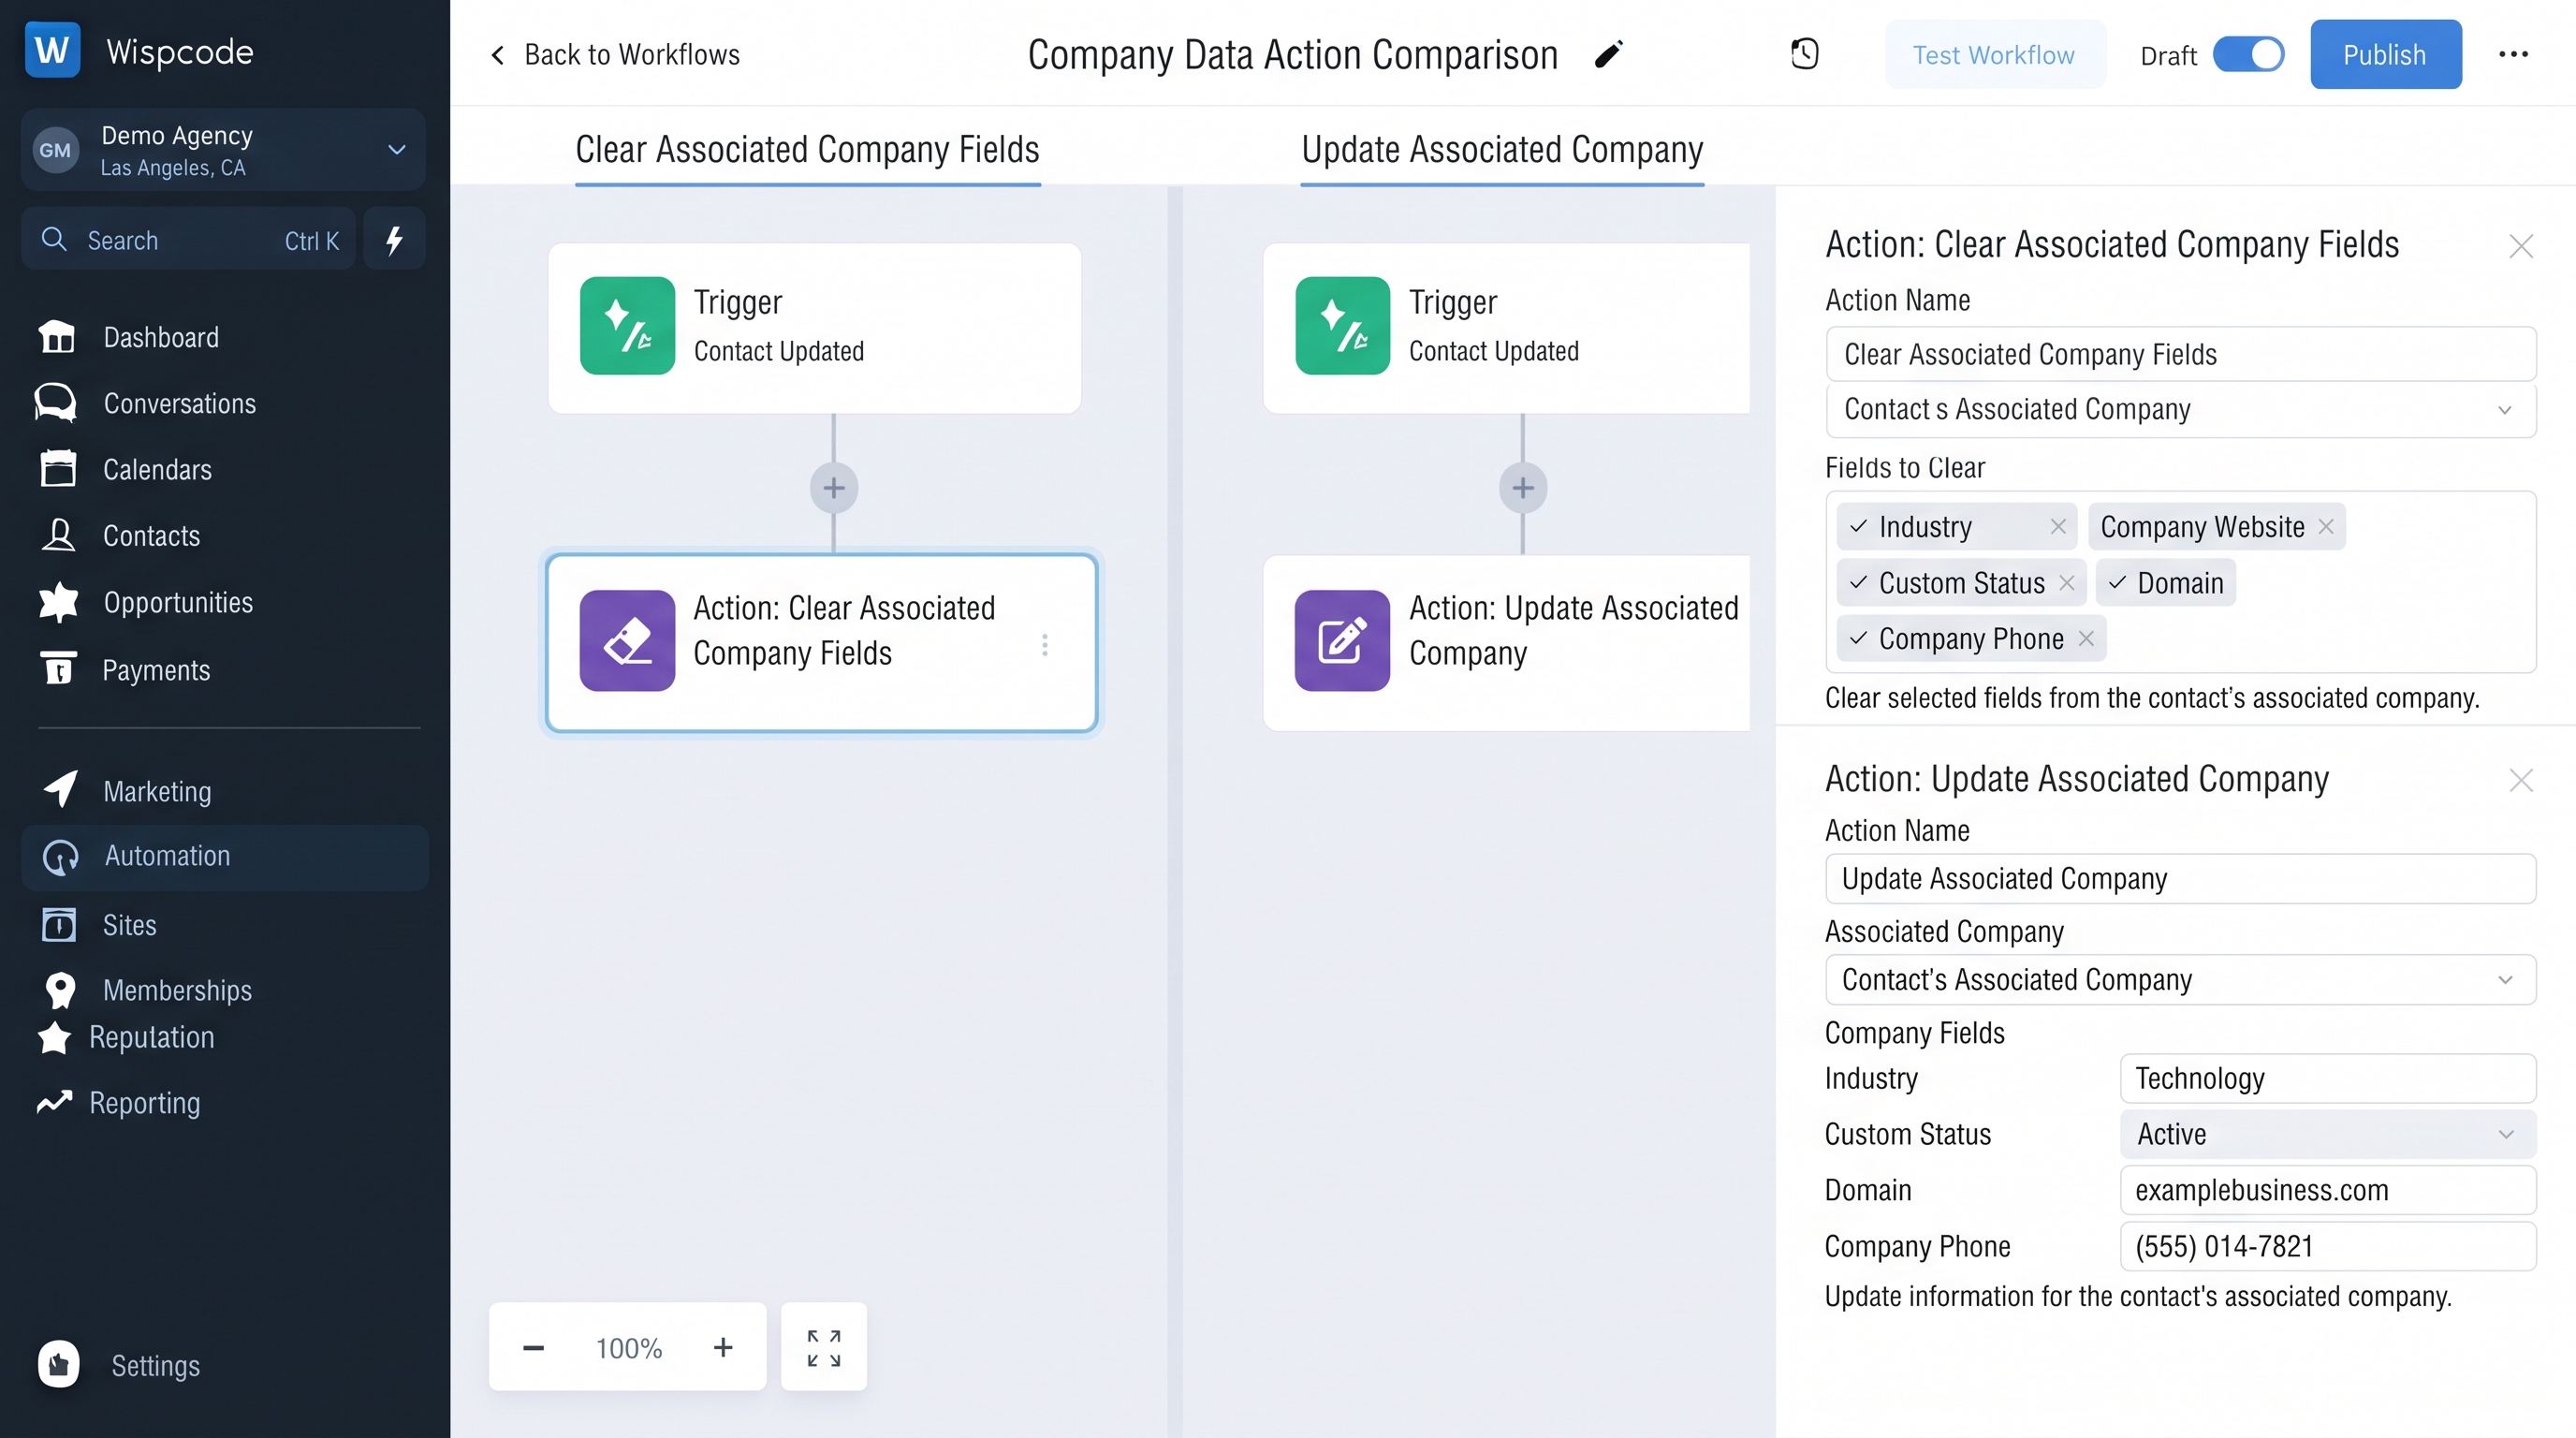Remove the Custom Status field tag
The image size is (2576, 1438).
pos(2066,582)
